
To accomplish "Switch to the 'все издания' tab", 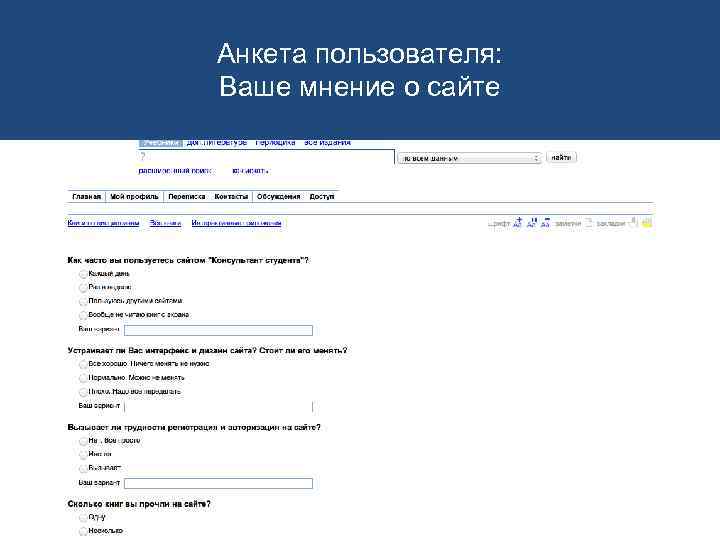I will (x=327, y=143).
